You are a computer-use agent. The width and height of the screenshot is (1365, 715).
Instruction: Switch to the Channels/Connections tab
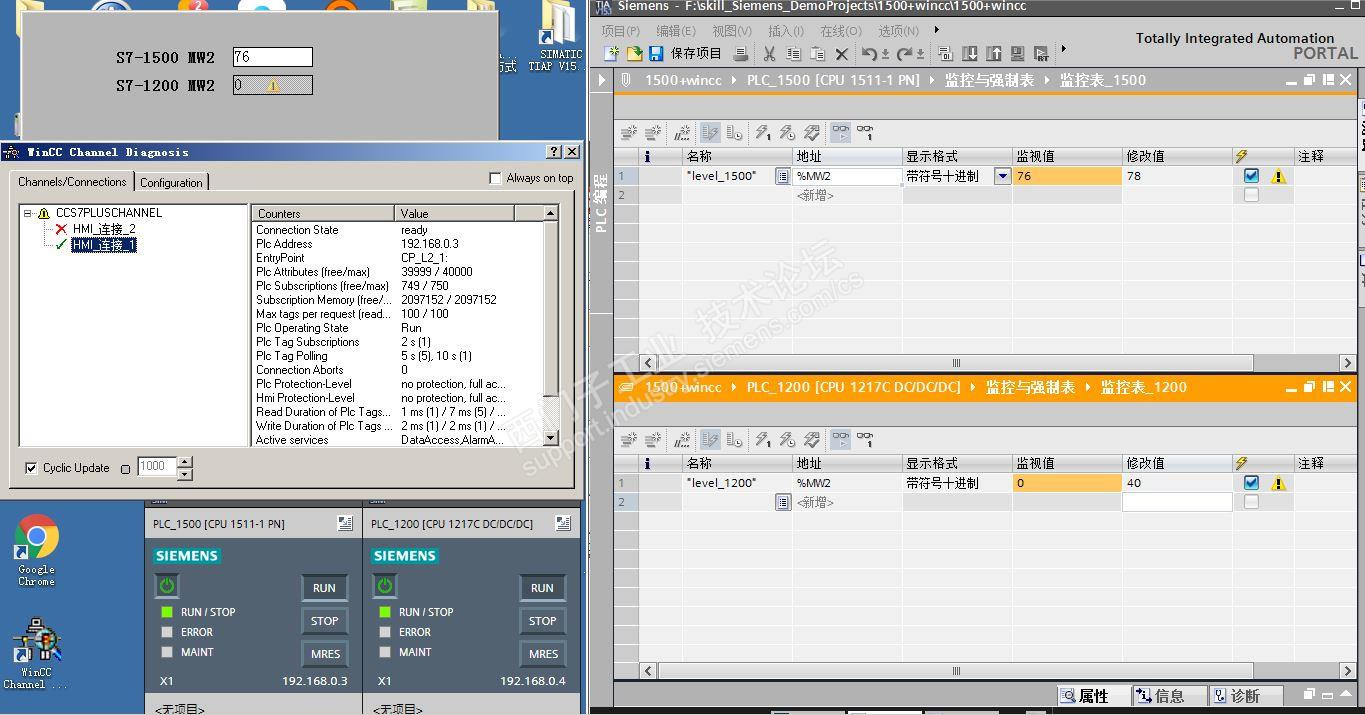pyautogui.click(x=72, y=182)
